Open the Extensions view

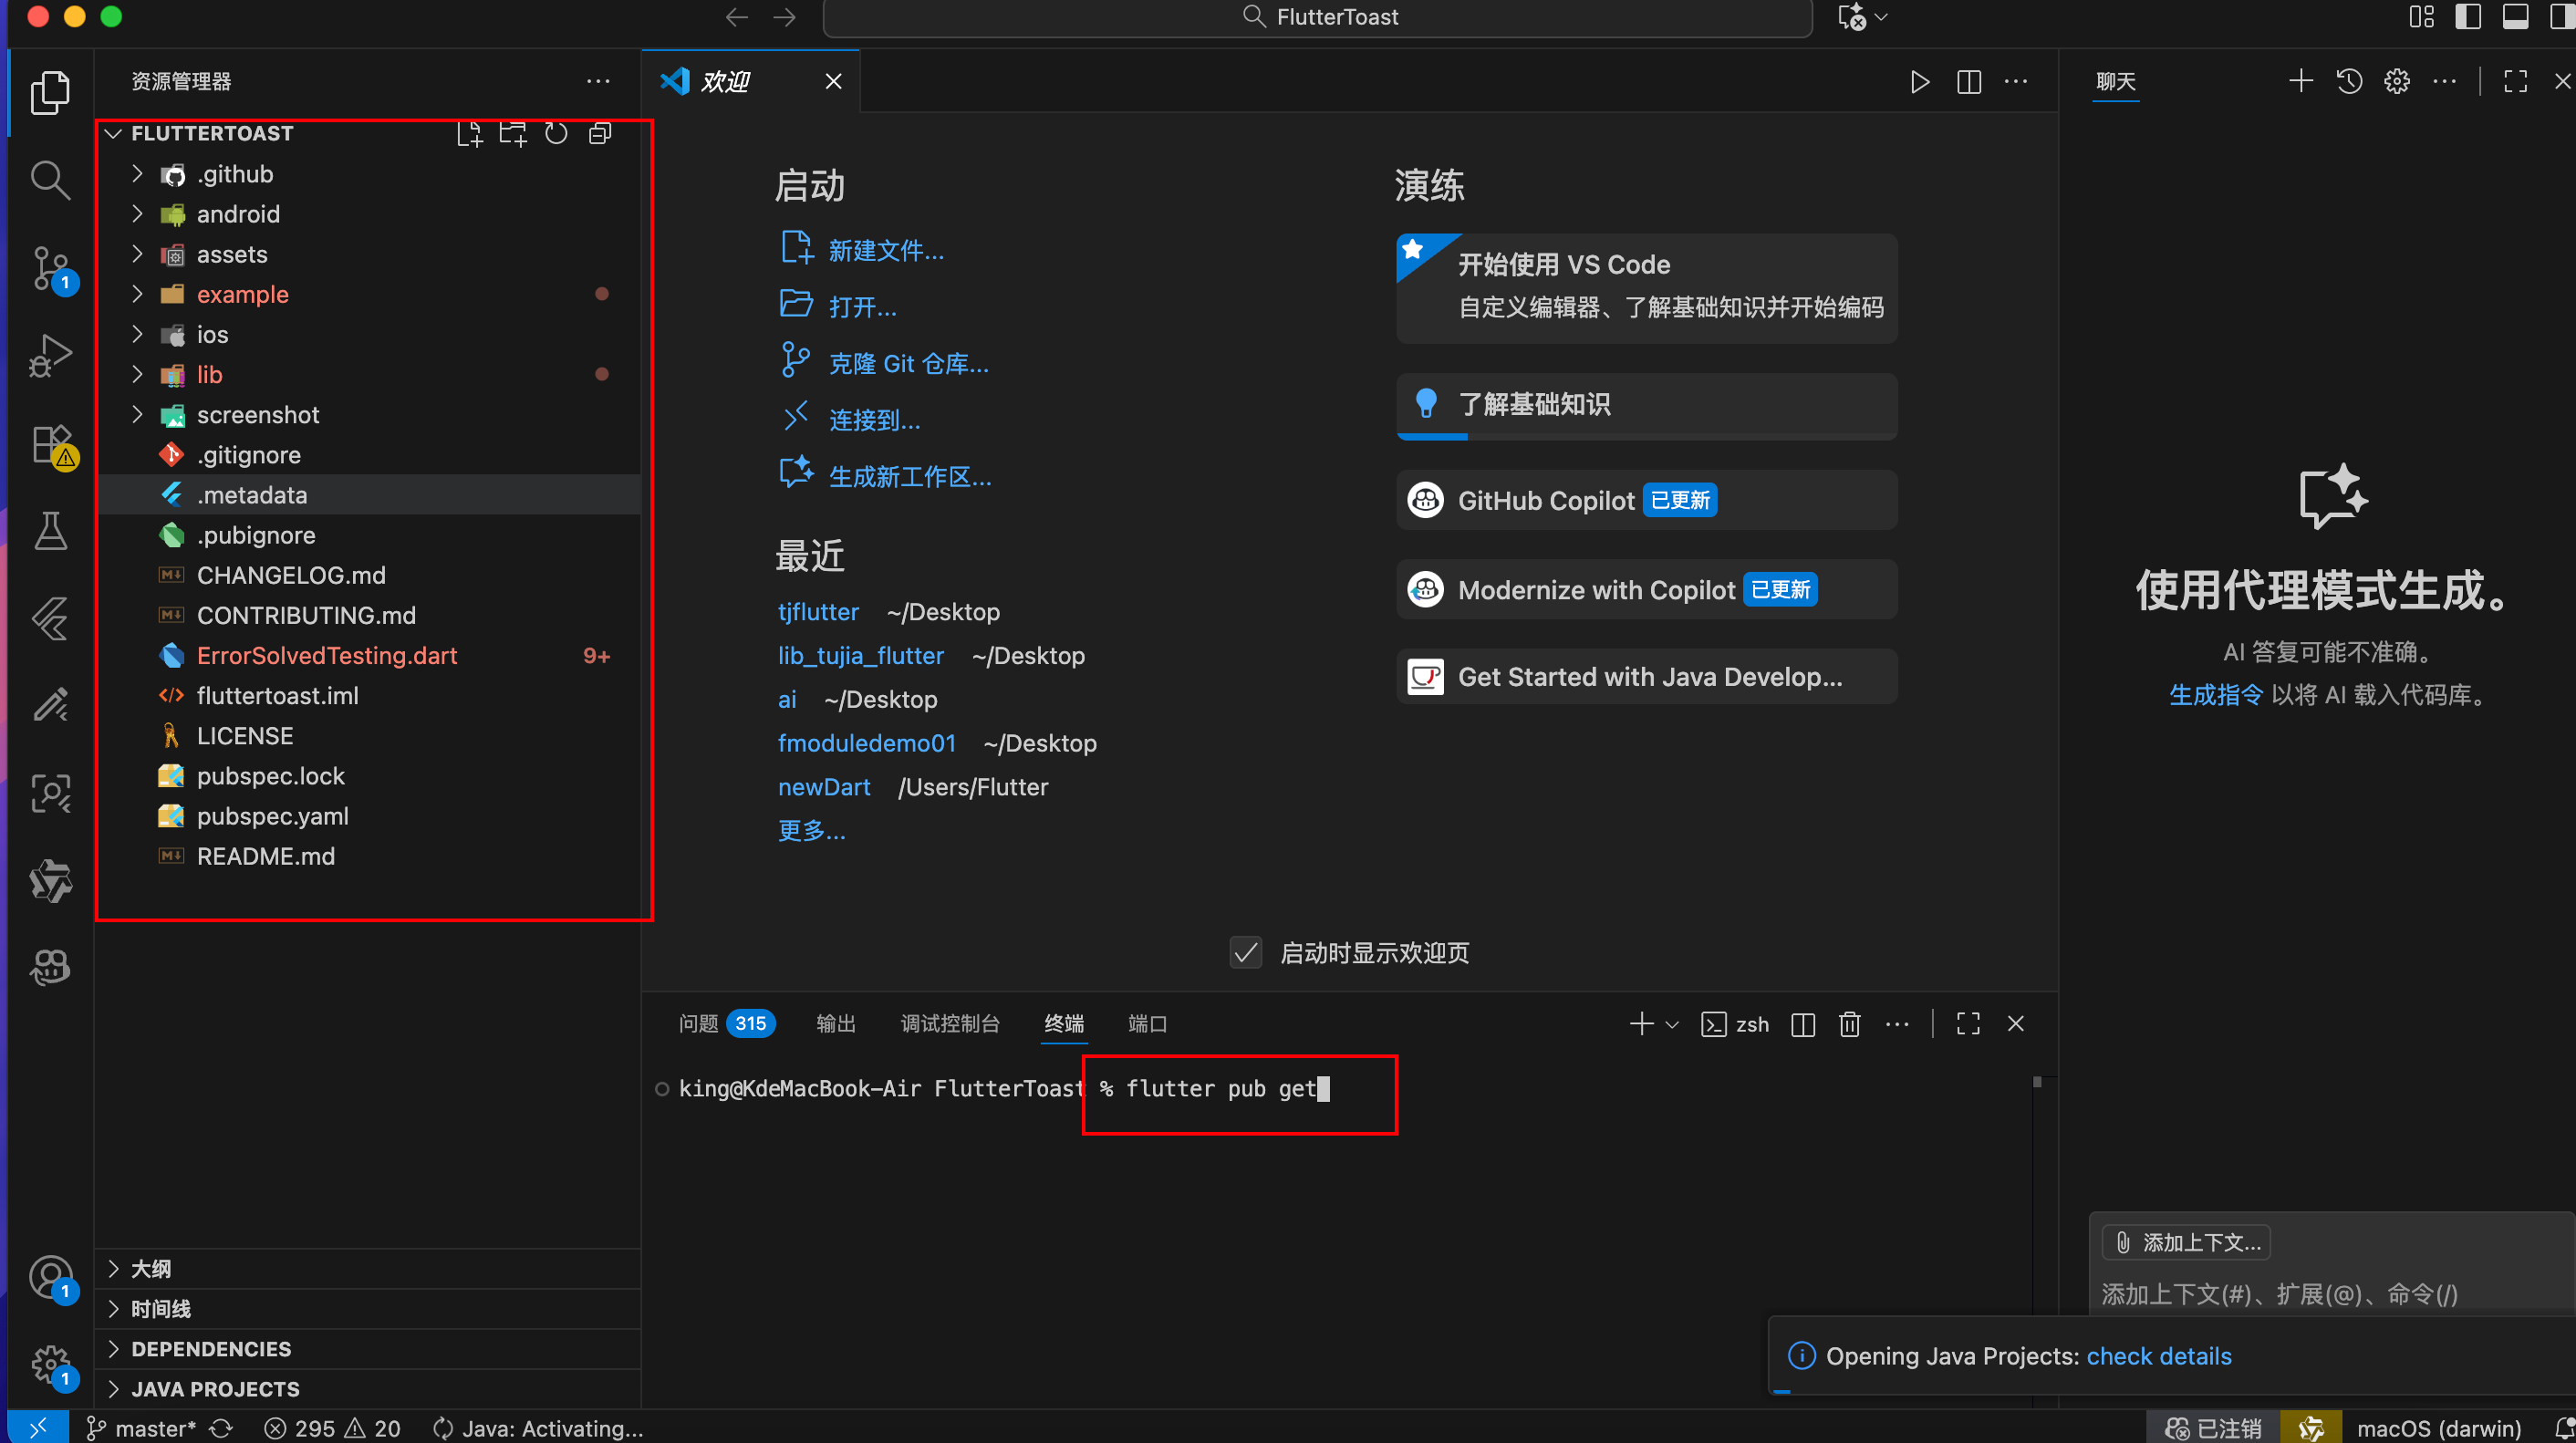click(49, 443)
